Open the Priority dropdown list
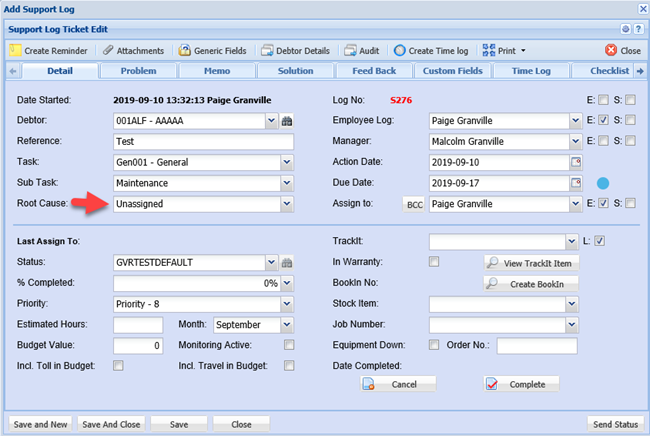Image resolution: width=650 pixels, height=436 pixels. click(286, 304)
